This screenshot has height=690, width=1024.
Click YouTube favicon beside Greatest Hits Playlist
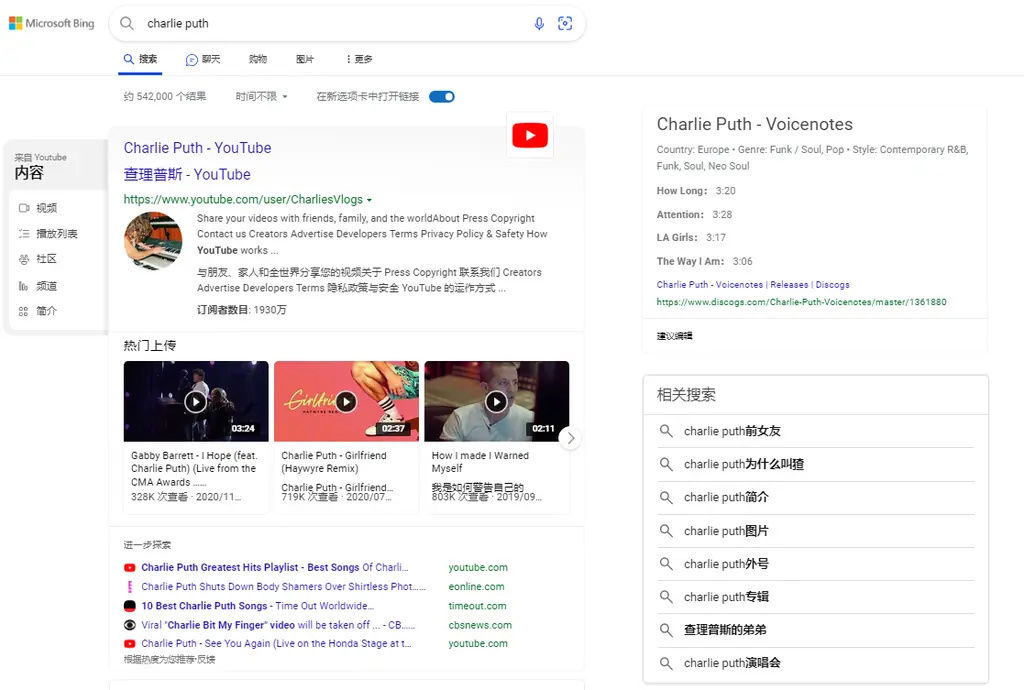(129, 568)
